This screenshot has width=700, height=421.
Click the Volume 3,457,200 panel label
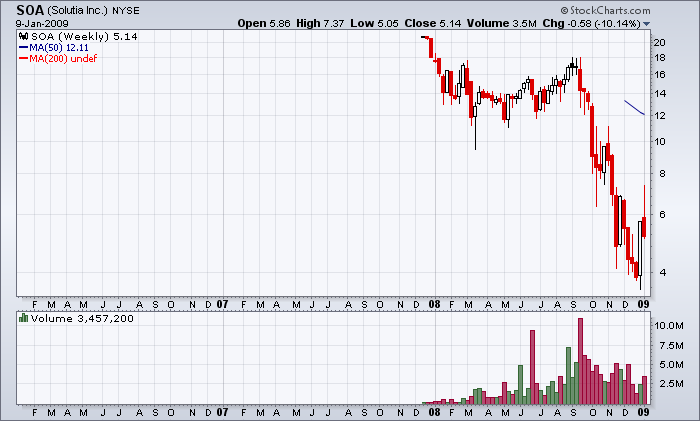(82, 318)
